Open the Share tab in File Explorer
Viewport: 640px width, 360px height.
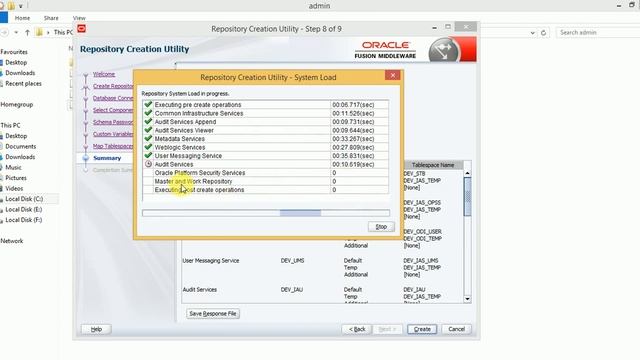pos(51,18)
